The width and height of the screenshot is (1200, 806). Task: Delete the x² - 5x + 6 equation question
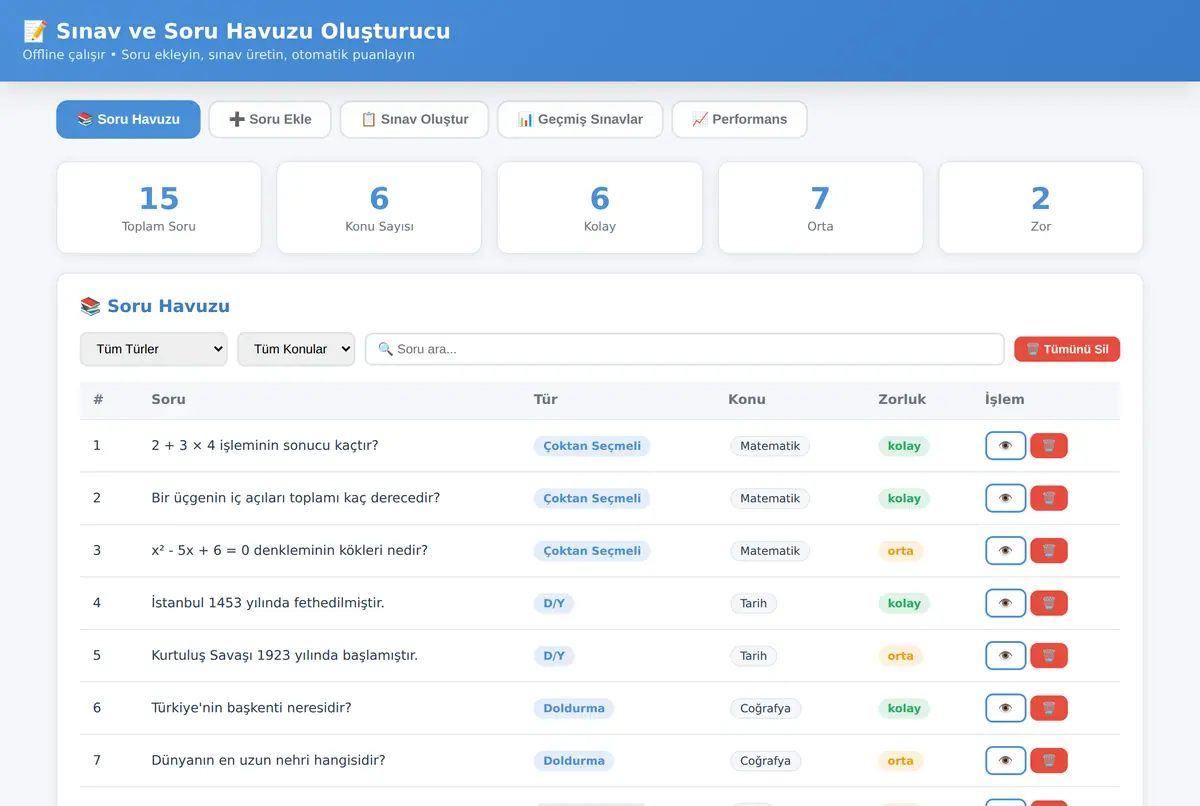click(x=1049, y=551)
